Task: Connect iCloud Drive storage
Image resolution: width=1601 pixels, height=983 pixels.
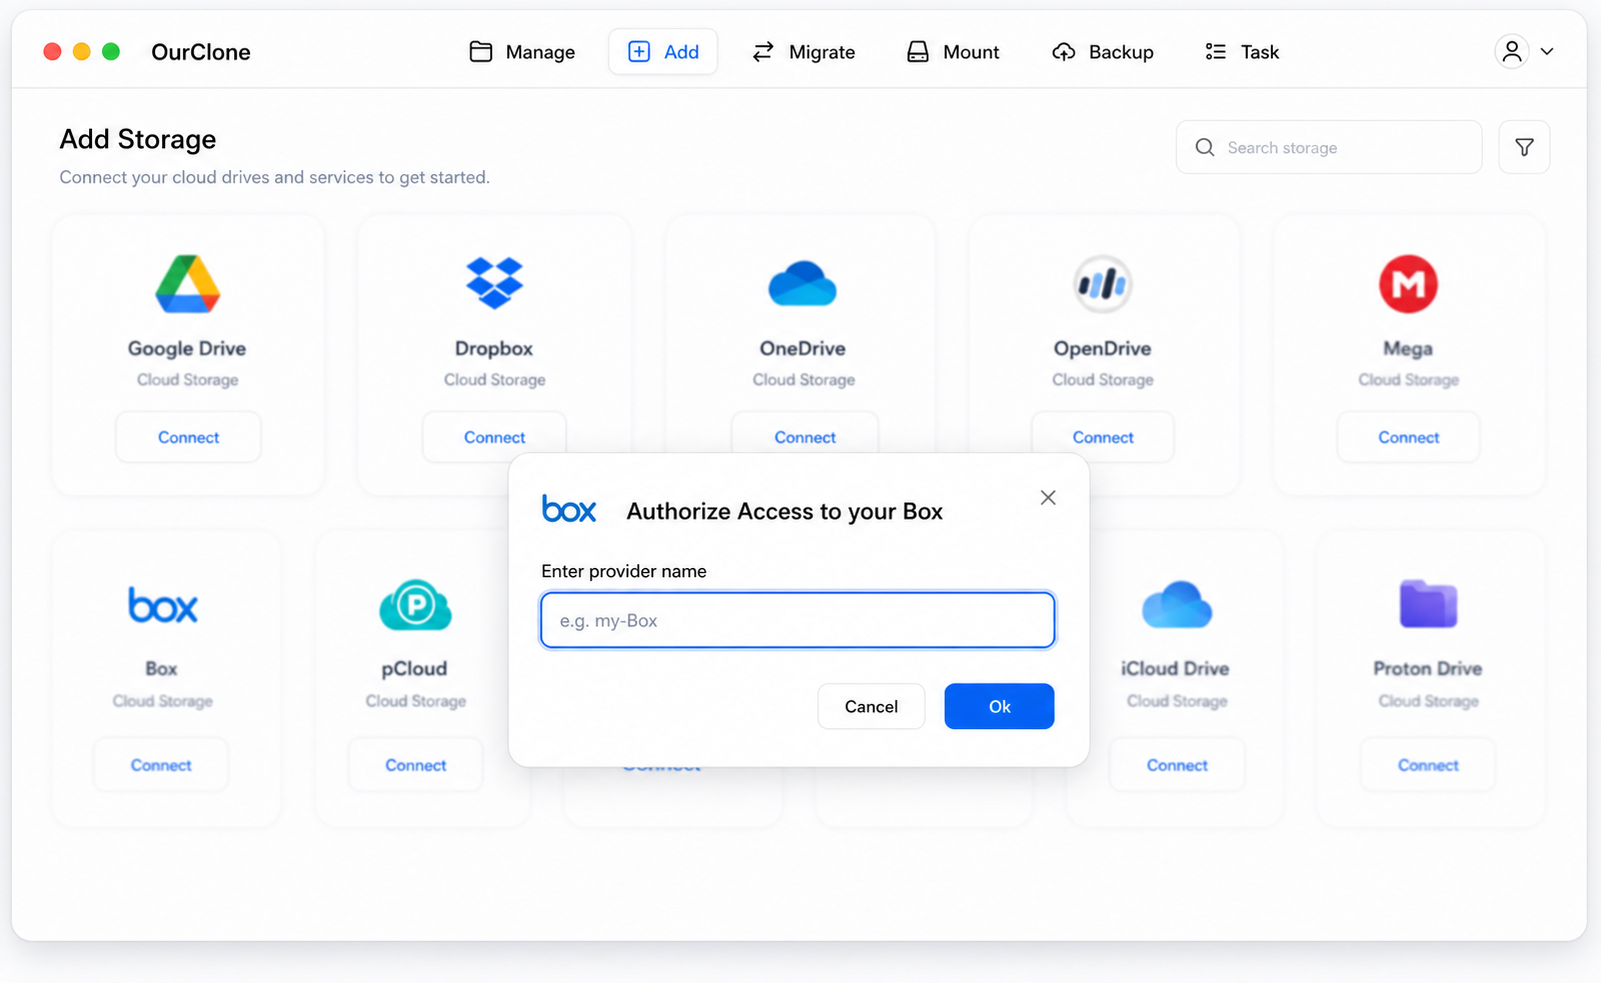Action: (1177, 765)
